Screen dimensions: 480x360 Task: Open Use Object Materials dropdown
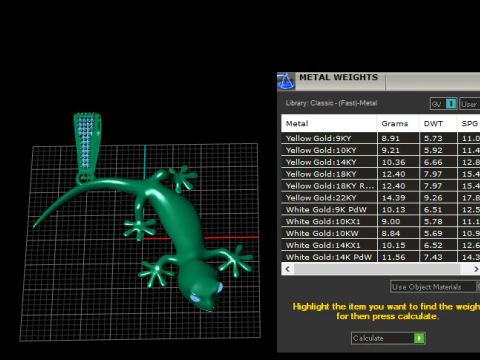(435, 287)
